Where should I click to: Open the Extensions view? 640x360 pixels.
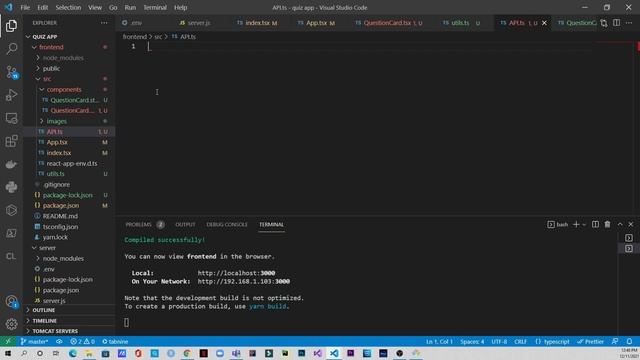pyautogui.click(x=11, y=141)
